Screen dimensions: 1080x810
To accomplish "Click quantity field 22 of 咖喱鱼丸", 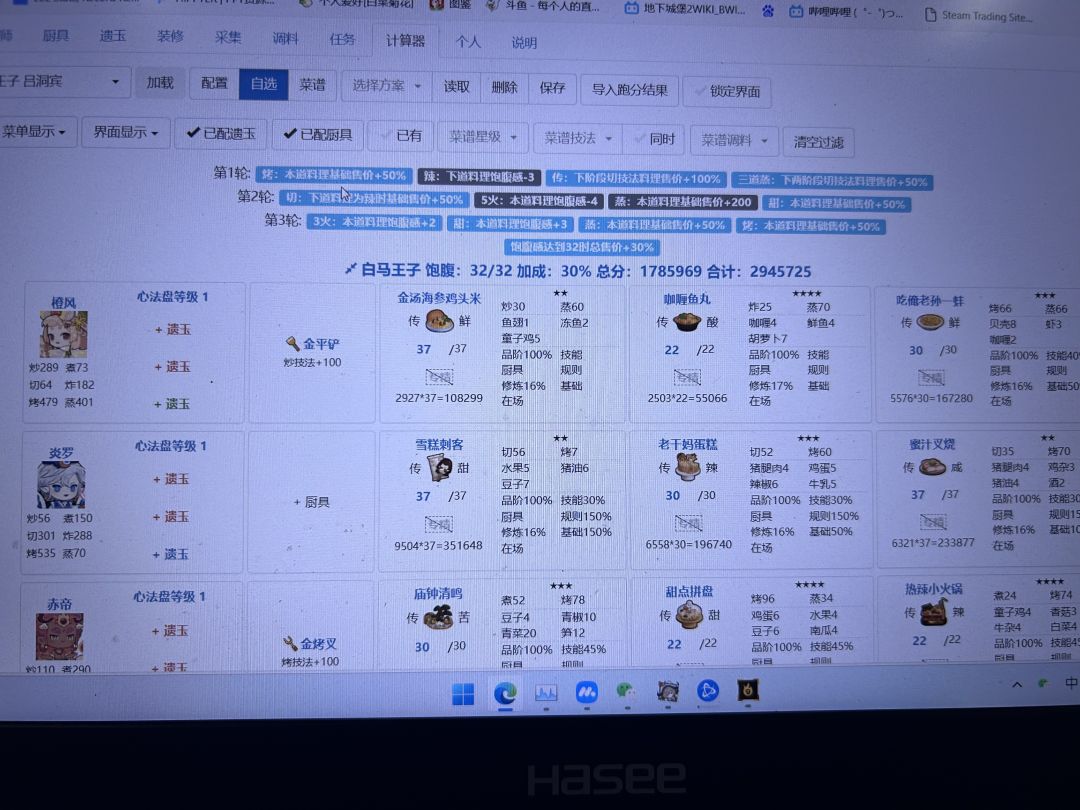I will click(x=672, y=350).
